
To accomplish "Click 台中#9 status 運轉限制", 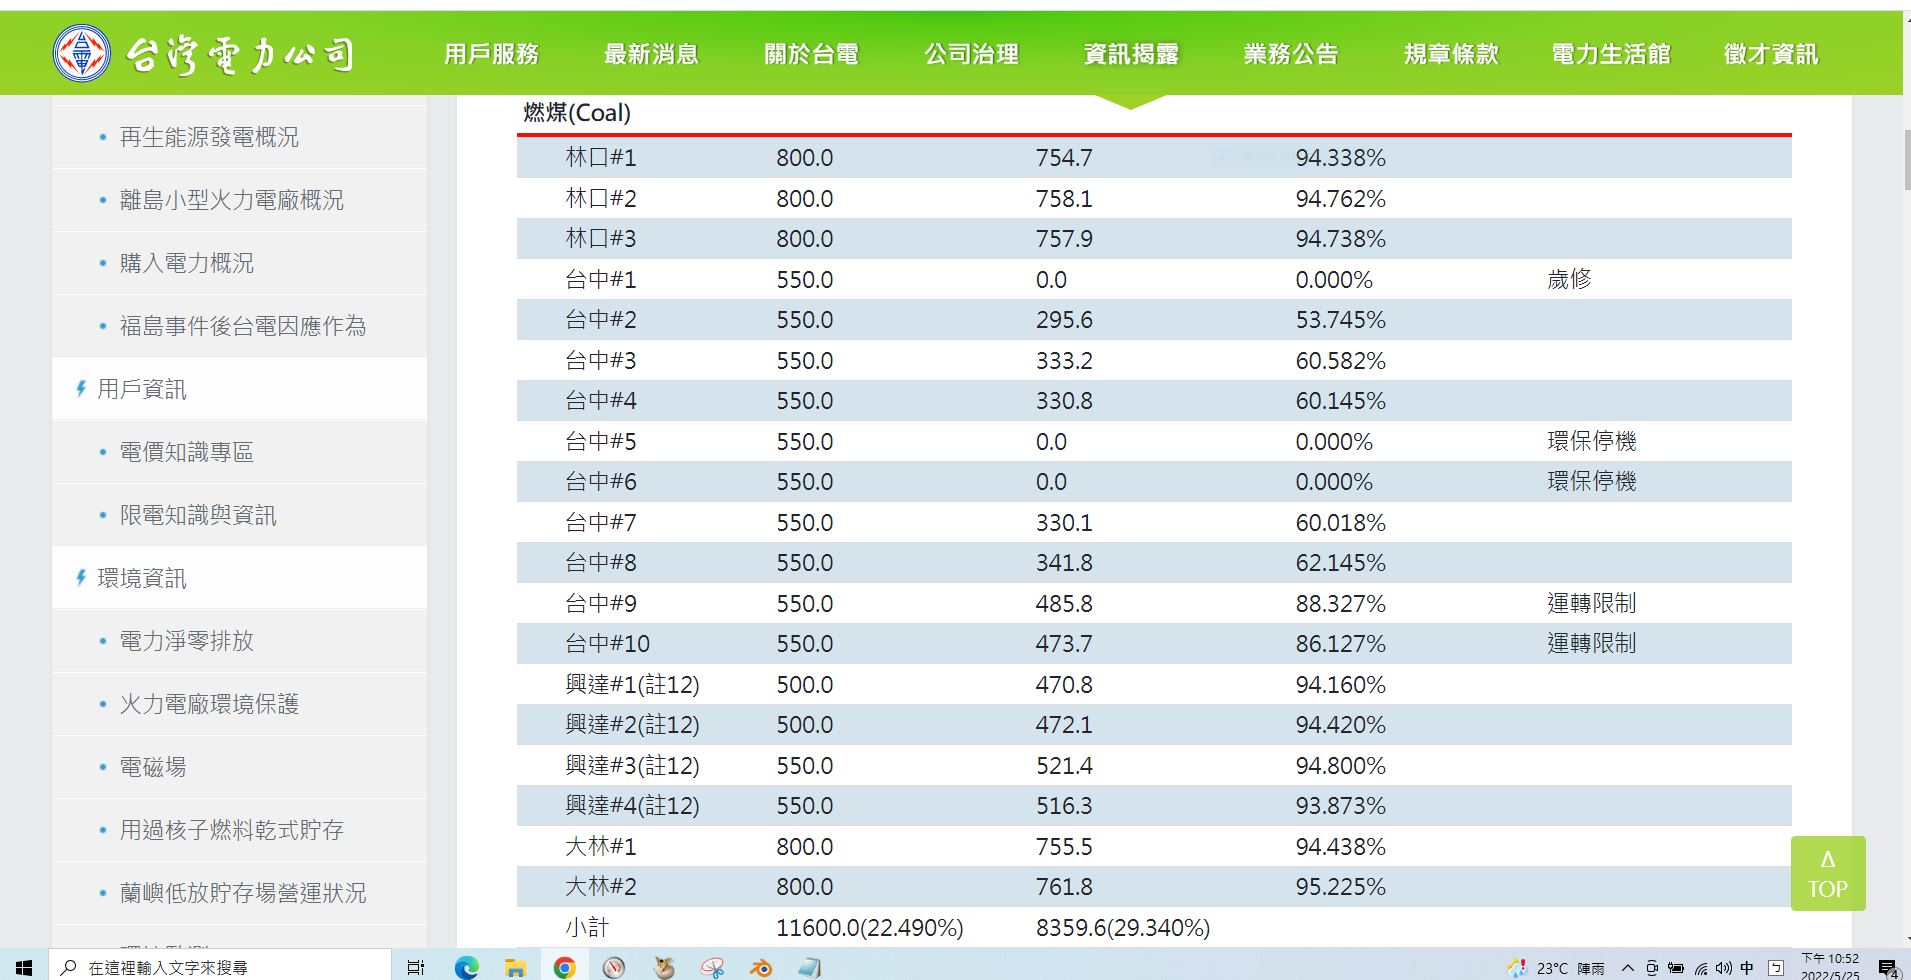I will click(1591, 604).
